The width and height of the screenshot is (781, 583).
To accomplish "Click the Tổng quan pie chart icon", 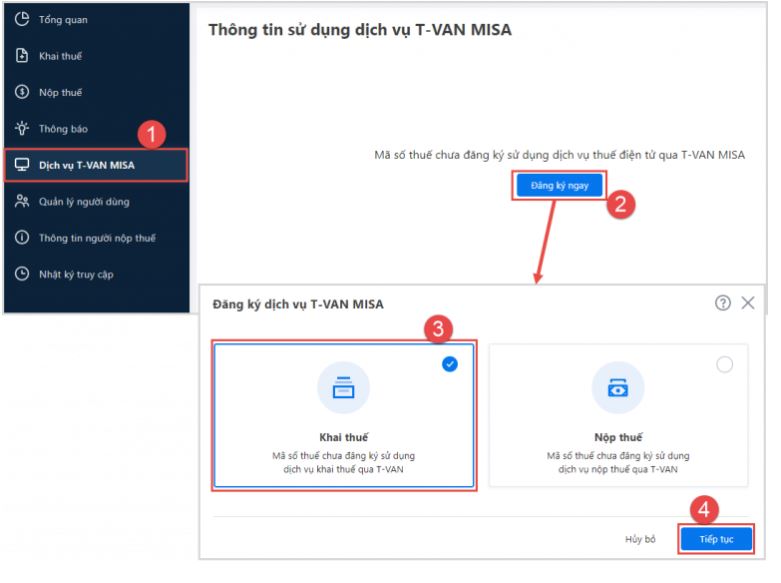I will coord(21,20).
